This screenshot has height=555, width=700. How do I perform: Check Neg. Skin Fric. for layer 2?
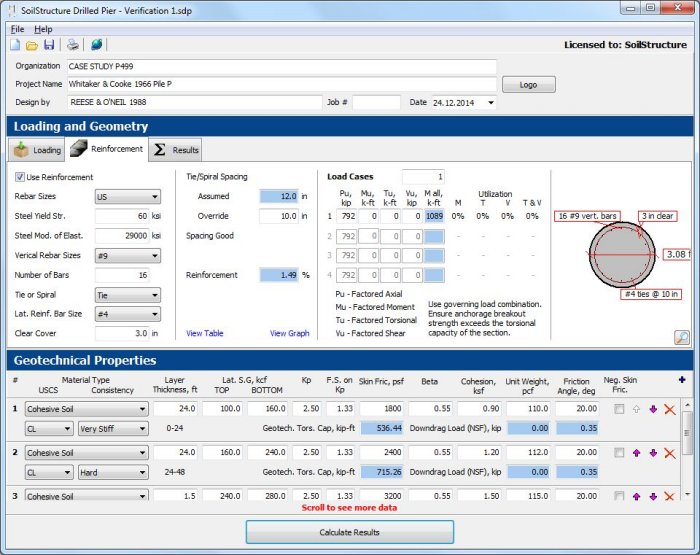(620, 453)
